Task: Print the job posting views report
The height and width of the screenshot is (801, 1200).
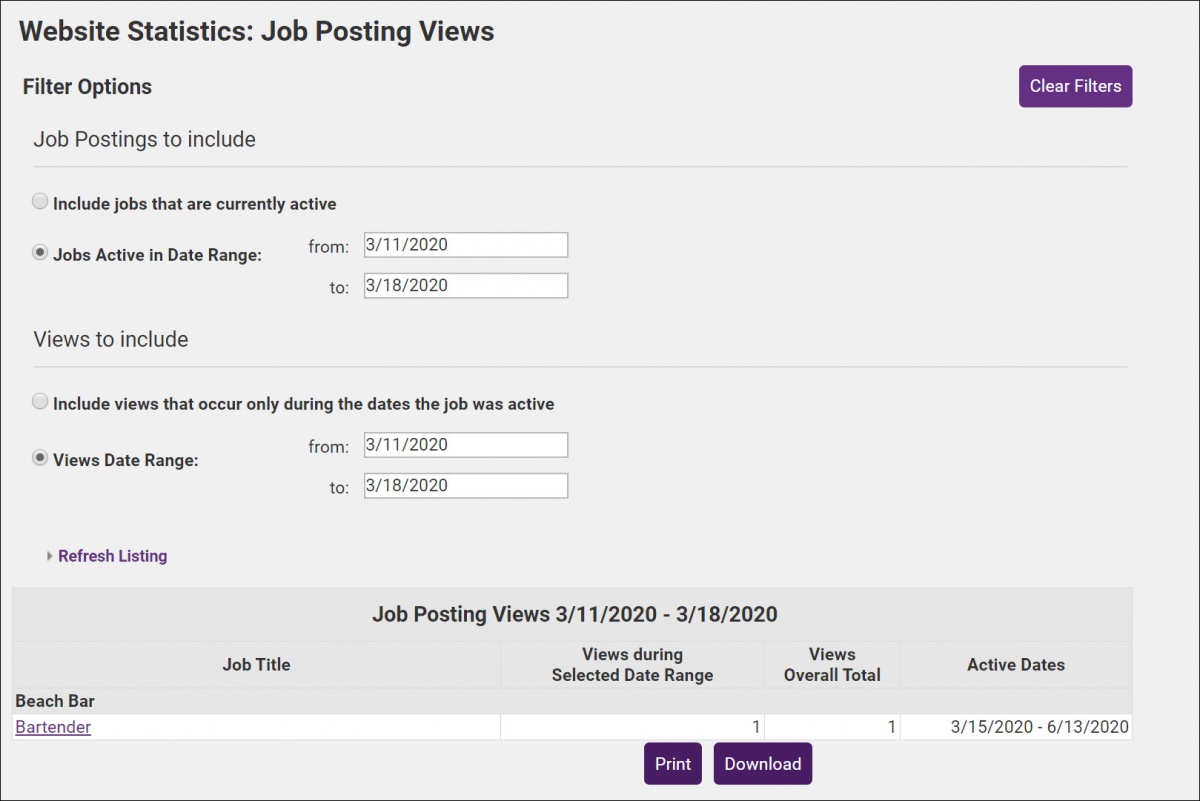Action: click(x=672, y=764)
